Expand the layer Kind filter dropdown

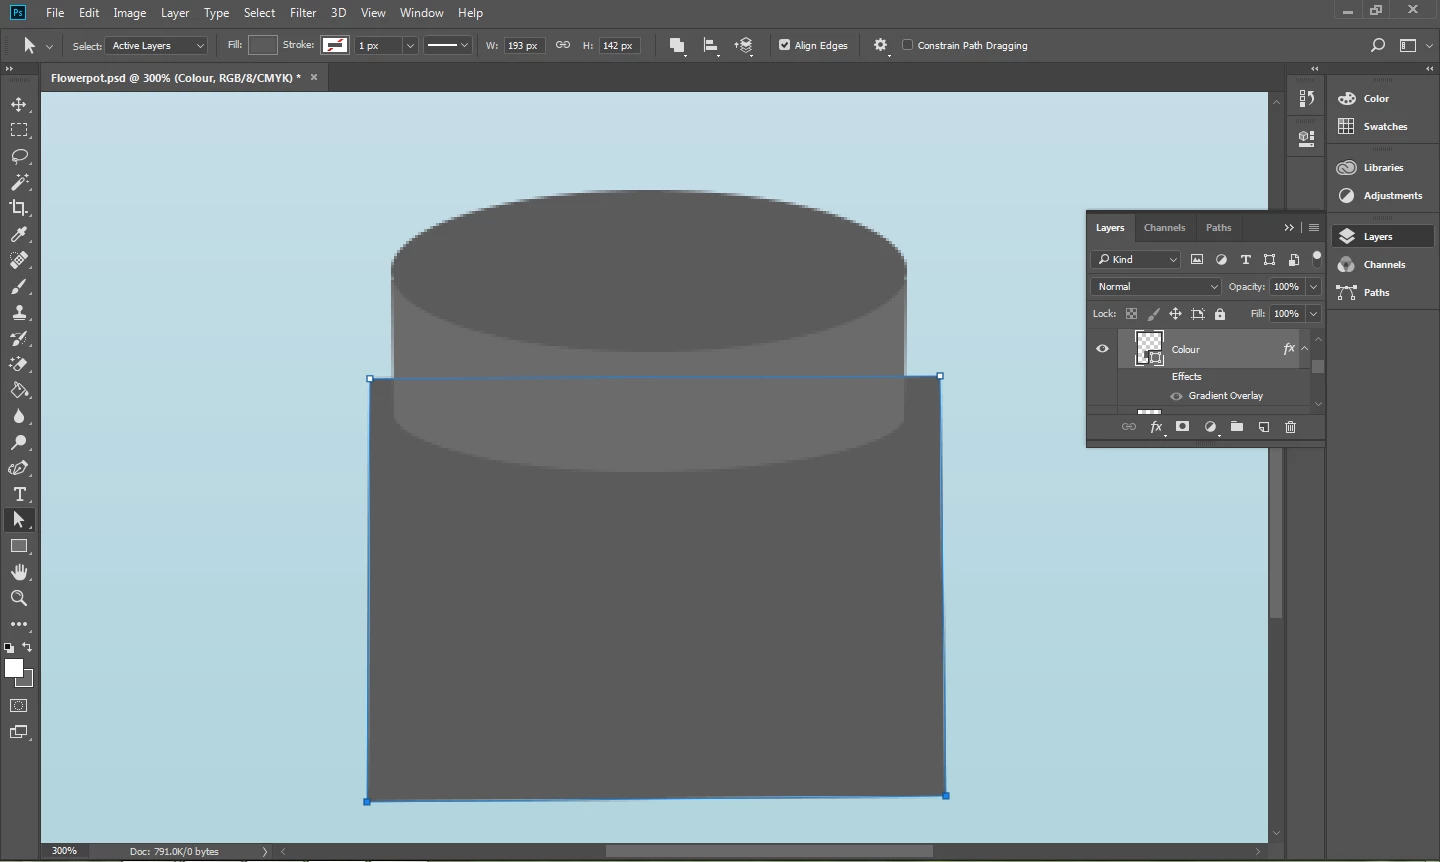pos(1137,260)
